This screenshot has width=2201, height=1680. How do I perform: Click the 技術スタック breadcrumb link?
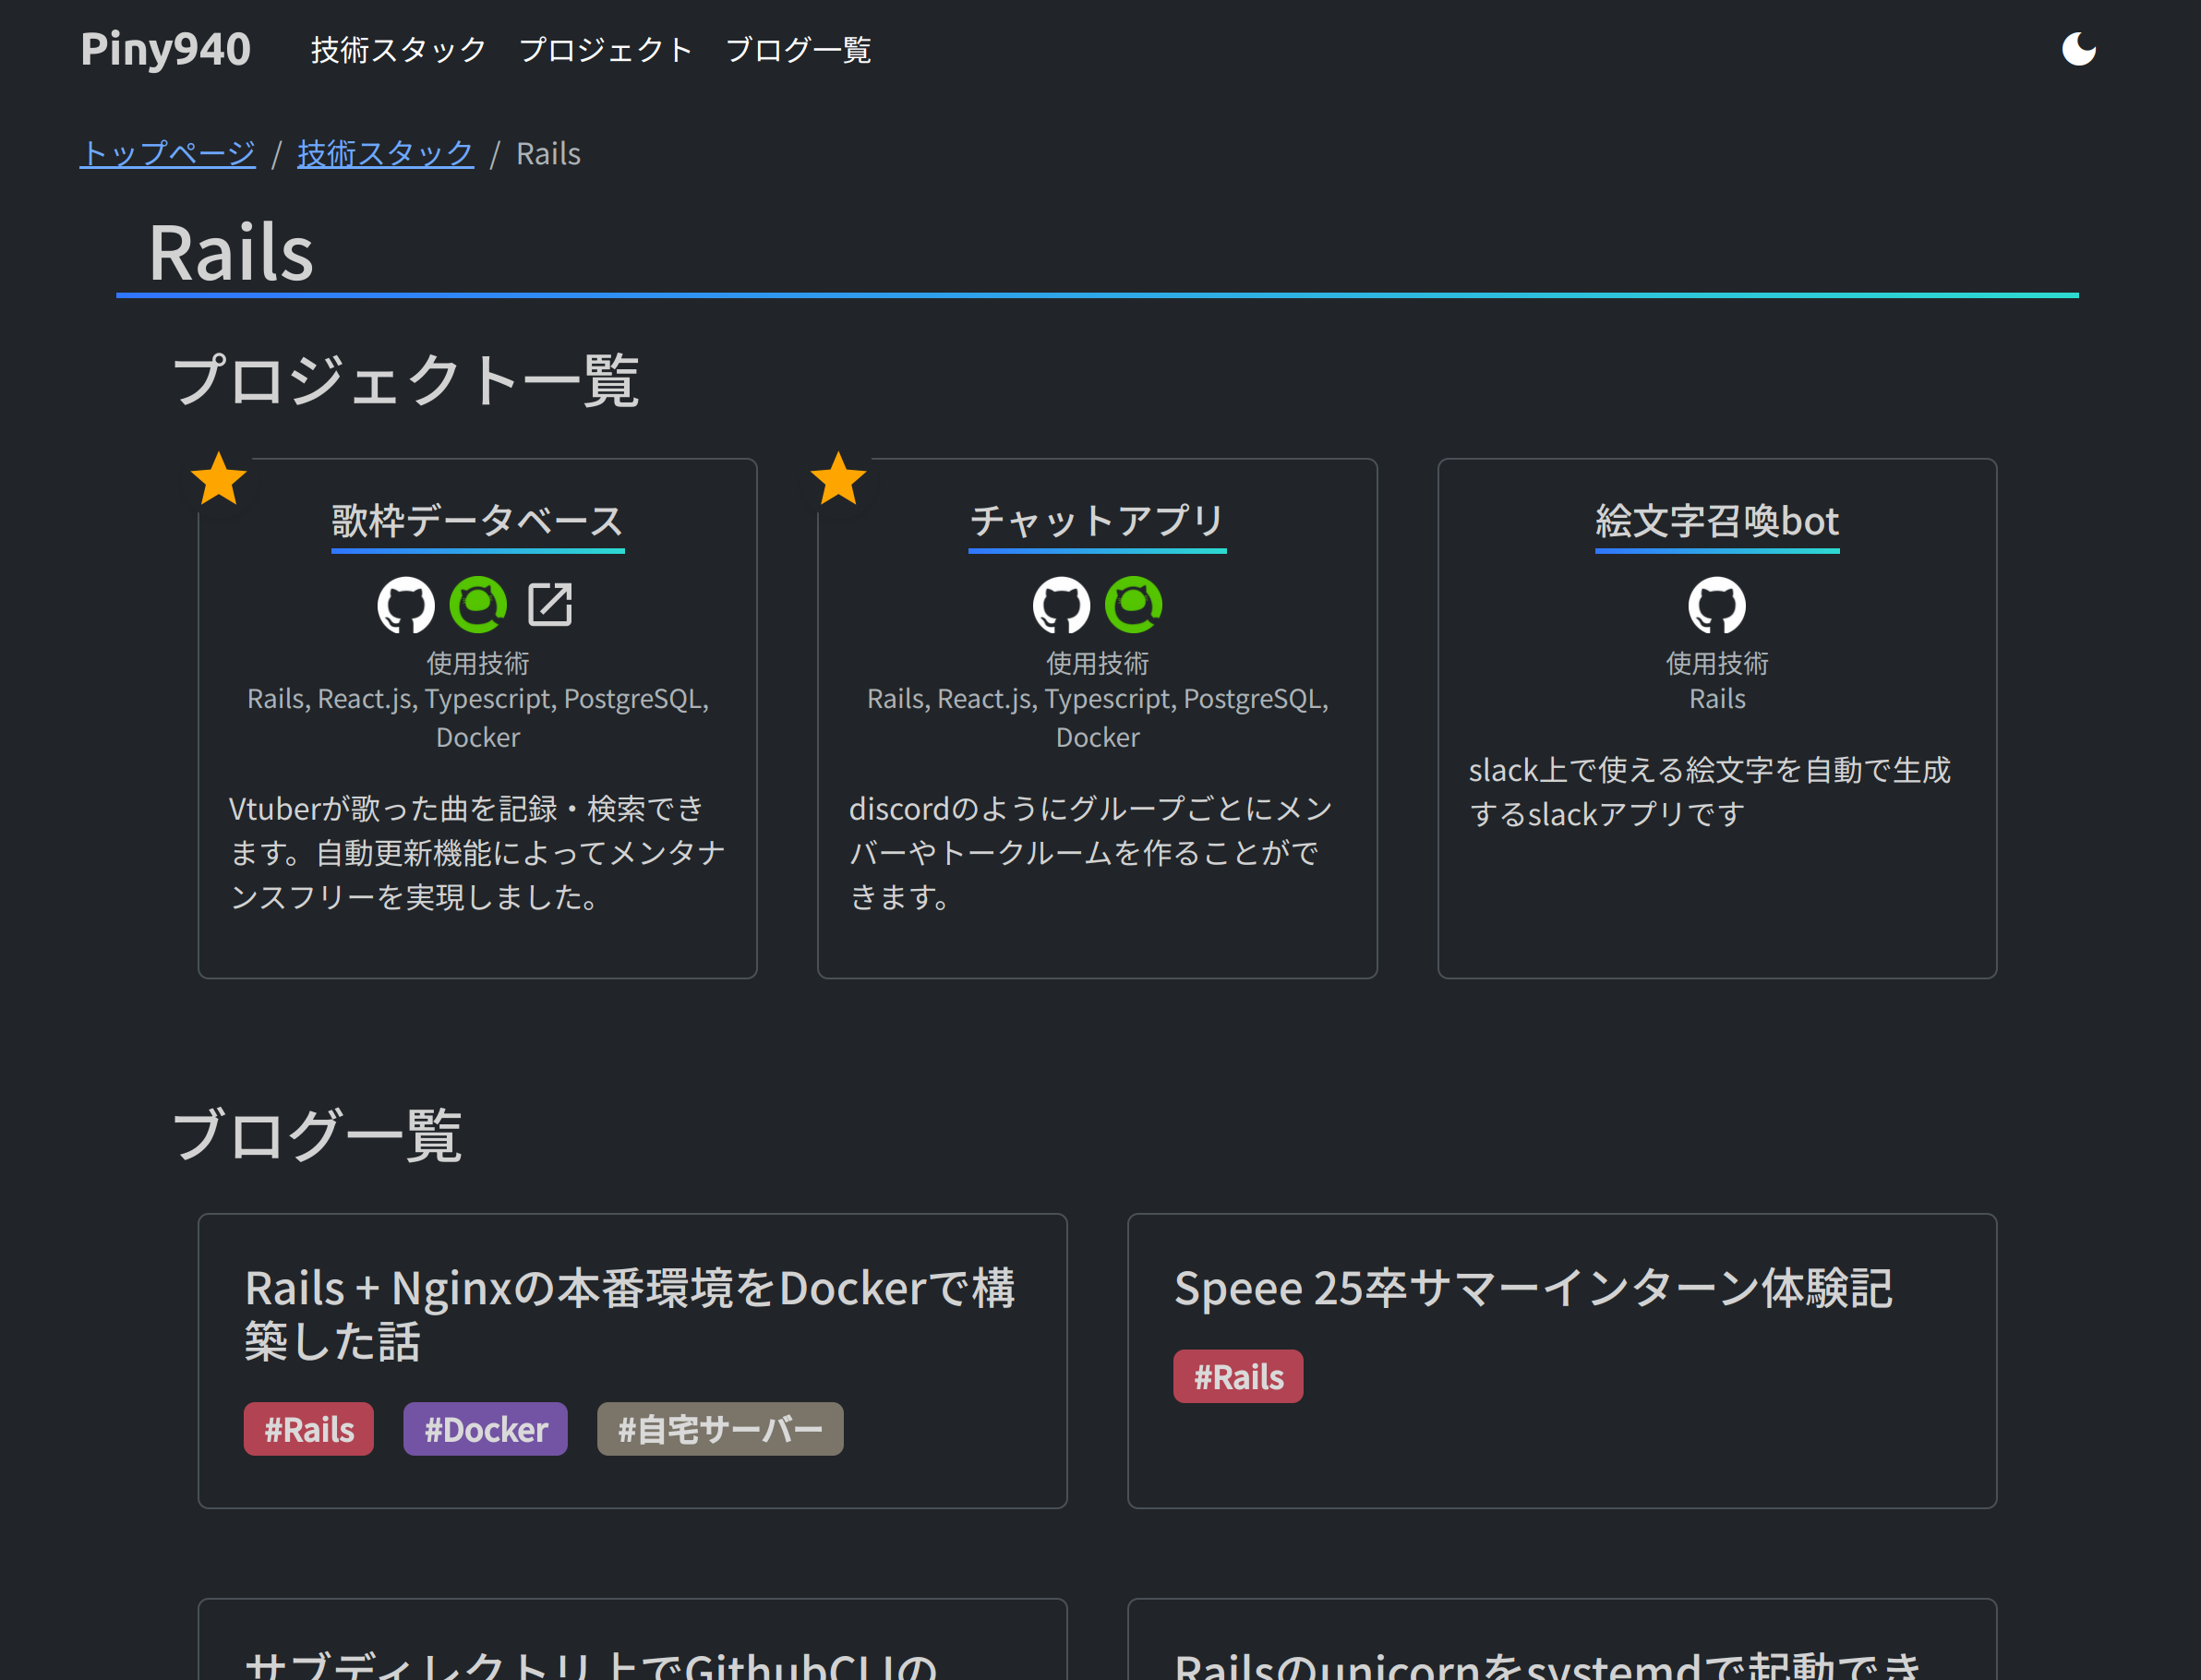[385, 154]
